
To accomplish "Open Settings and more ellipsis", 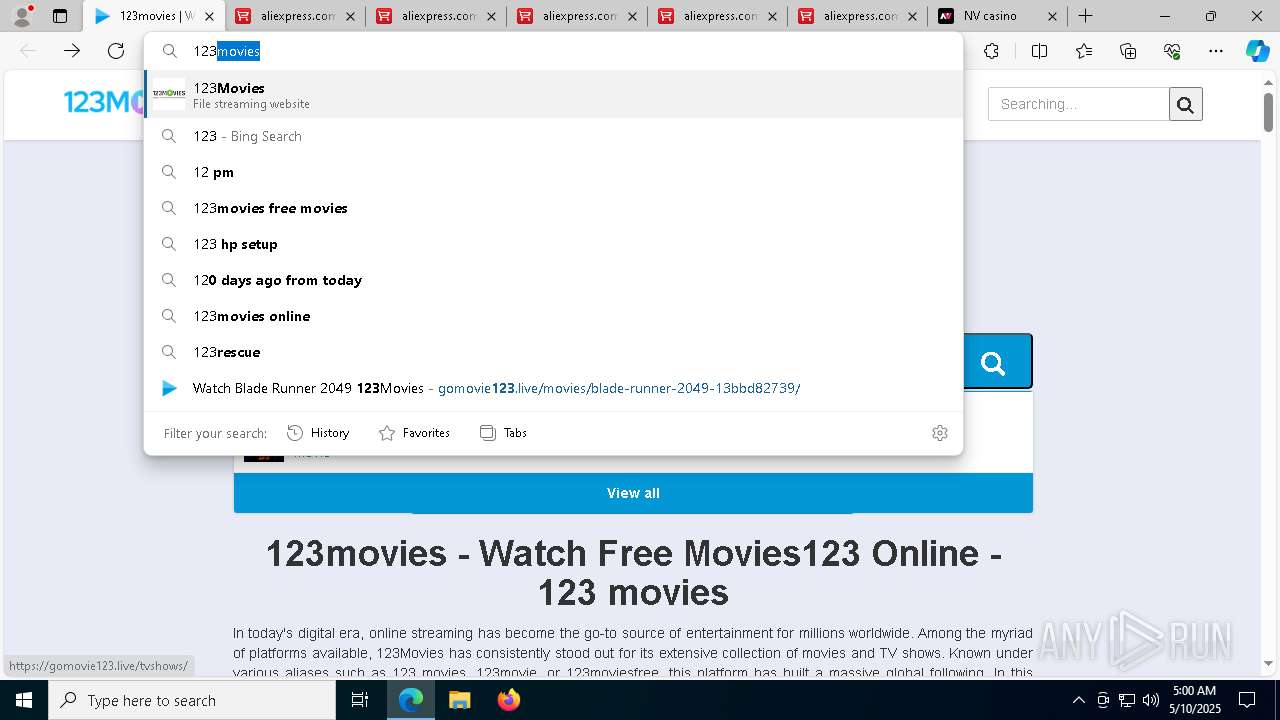I will (1216, 51).
